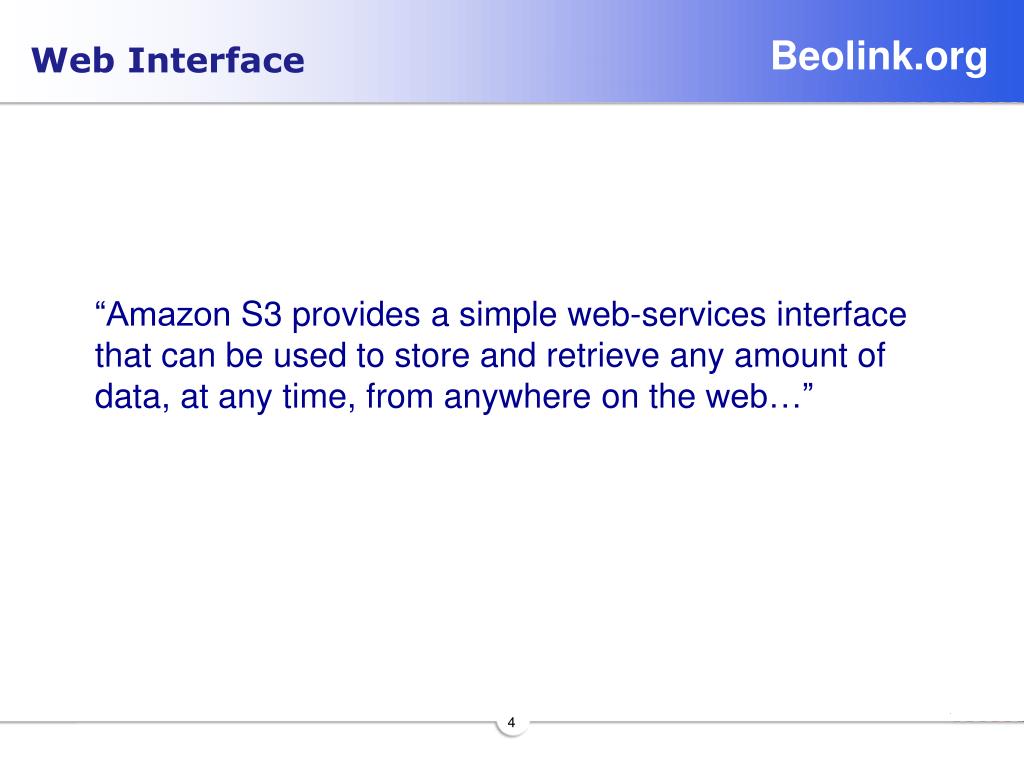Click the blue gradient header bar center
Image resolution: width=1024 pixels, height=768 pixels.
(512, 50)
